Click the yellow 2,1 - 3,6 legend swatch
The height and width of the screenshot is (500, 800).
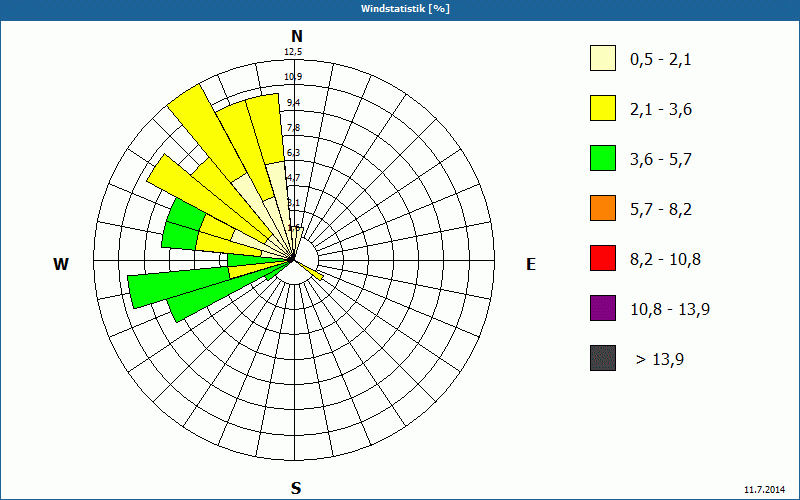(x=603, y=108)
